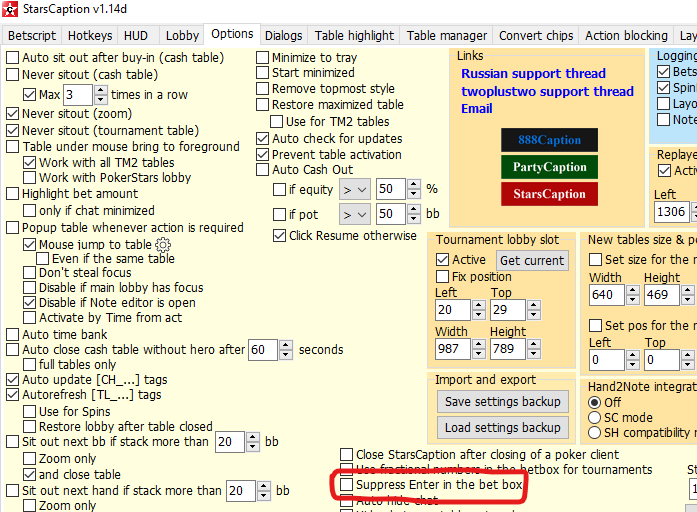Uncheck Auto check for updates
Screen dimensions: 697x512
point(262,139)
